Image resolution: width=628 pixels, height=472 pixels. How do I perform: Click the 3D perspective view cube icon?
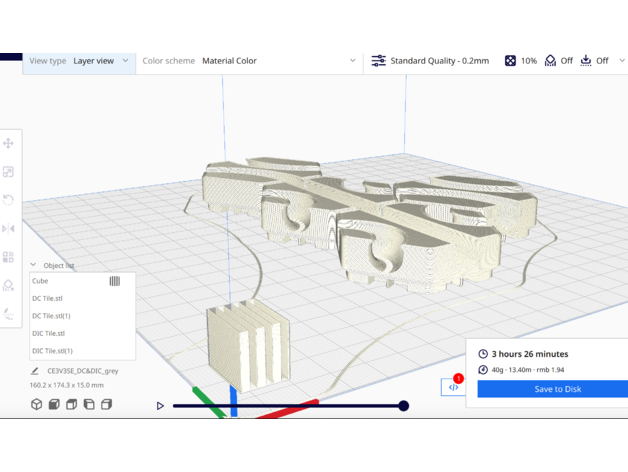point(37,404)
